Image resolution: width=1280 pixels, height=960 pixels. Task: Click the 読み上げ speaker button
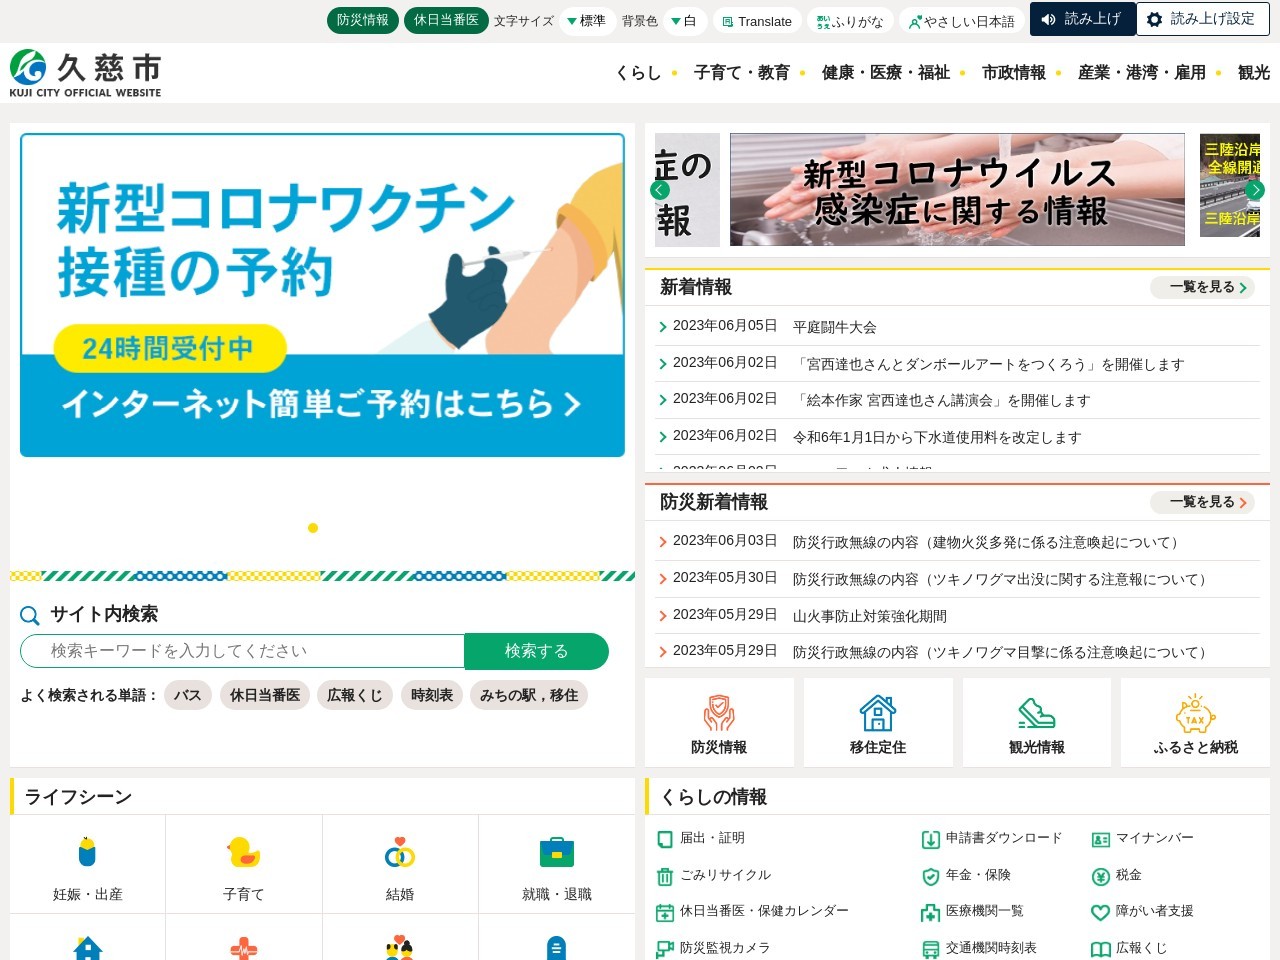[x=1083, y=19]
